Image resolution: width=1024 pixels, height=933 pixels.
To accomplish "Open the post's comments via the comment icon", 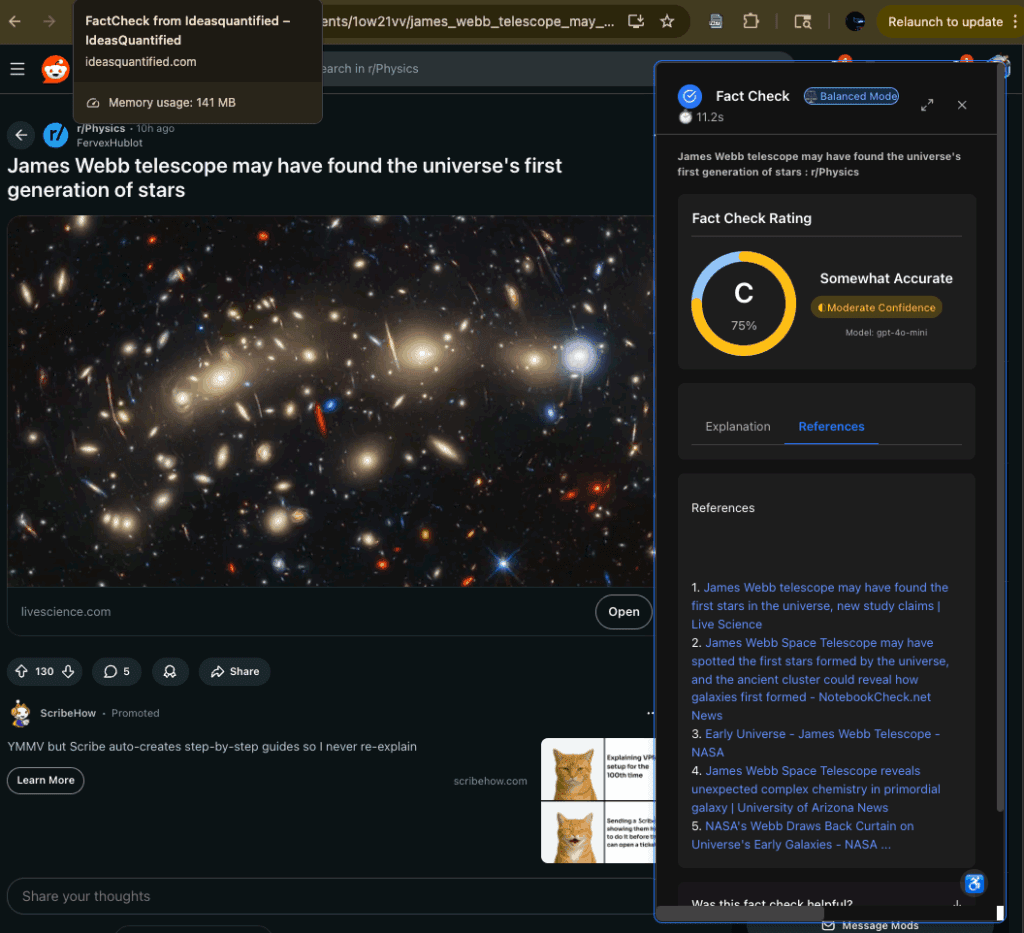I will coord(117,671).
